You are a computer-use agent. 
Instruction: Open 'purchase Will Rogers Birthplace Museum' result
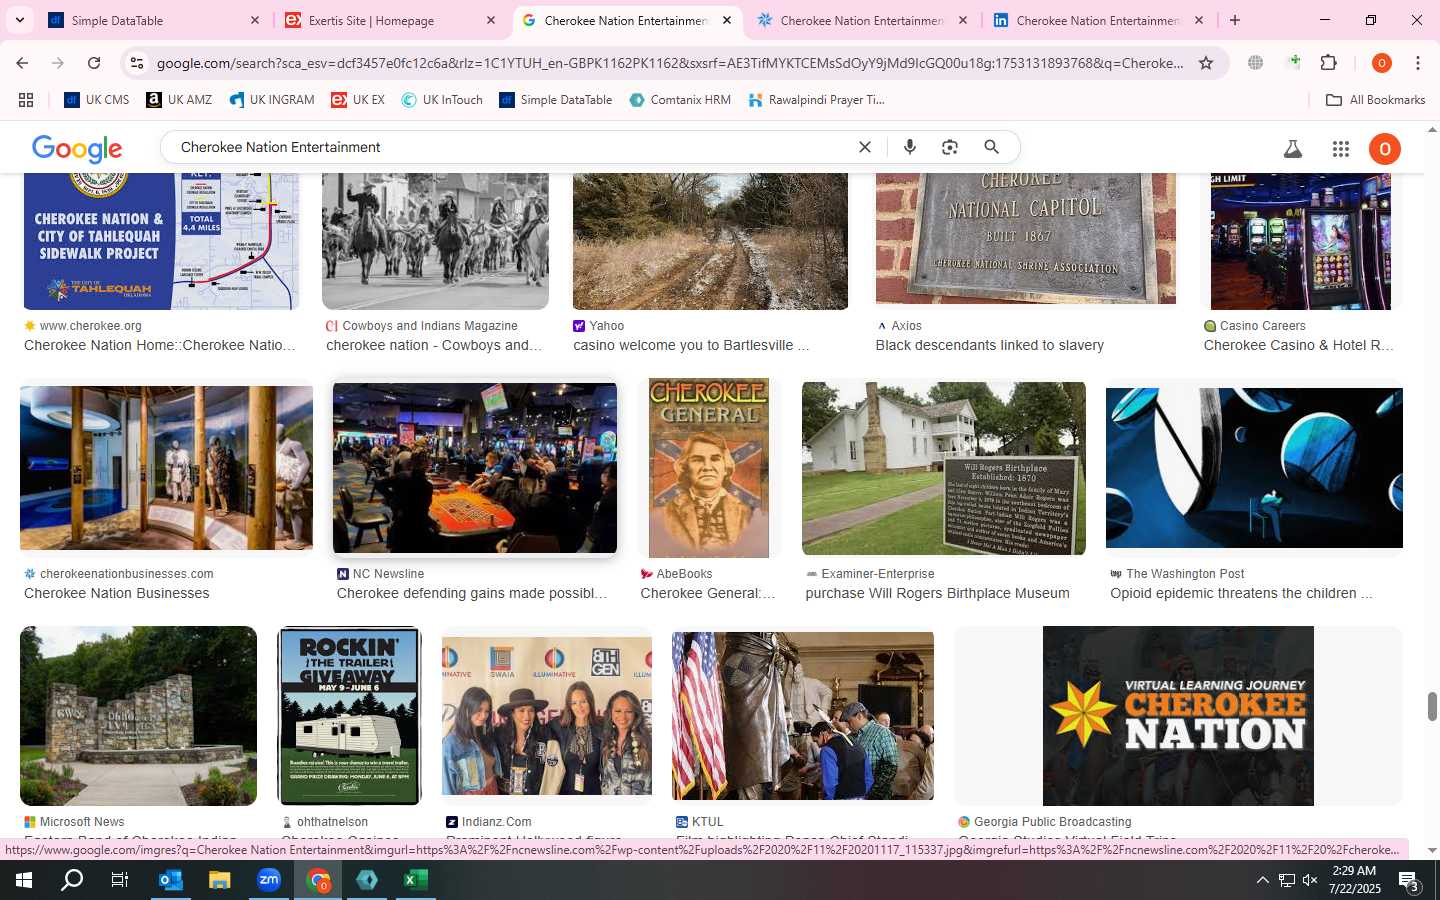pos(937,594)
